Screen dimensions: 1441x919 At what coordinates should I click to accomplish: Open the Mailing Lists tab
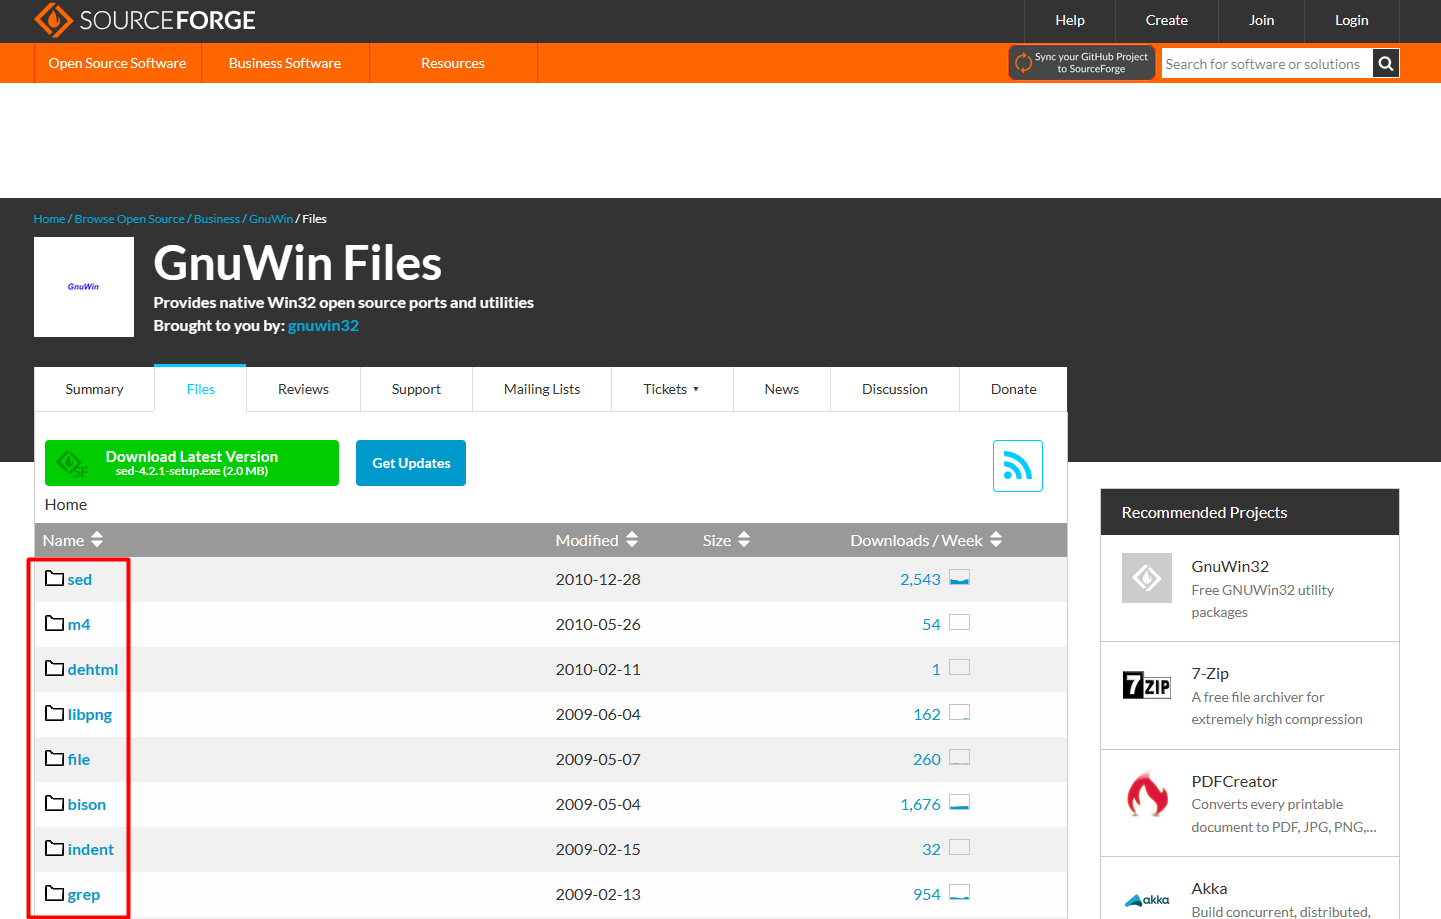(x=542, y=389)
